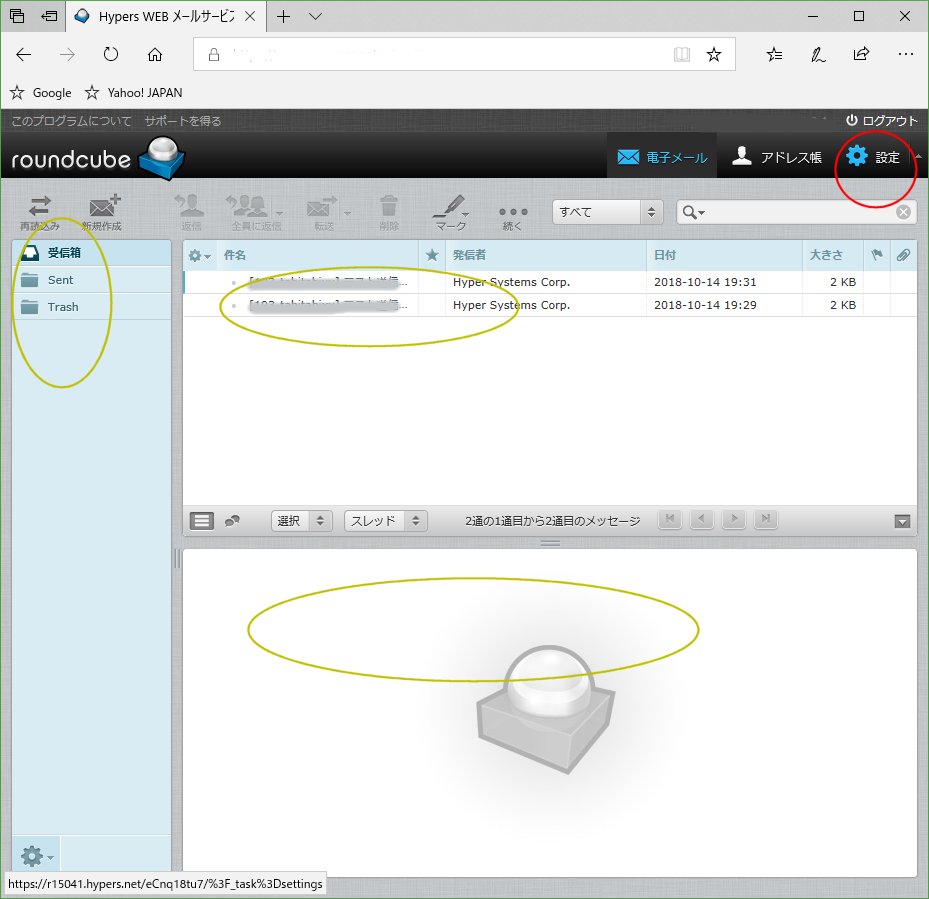Screen dimensions: 929x899
Task: Open the Trash folder
Action: (64, 307)
